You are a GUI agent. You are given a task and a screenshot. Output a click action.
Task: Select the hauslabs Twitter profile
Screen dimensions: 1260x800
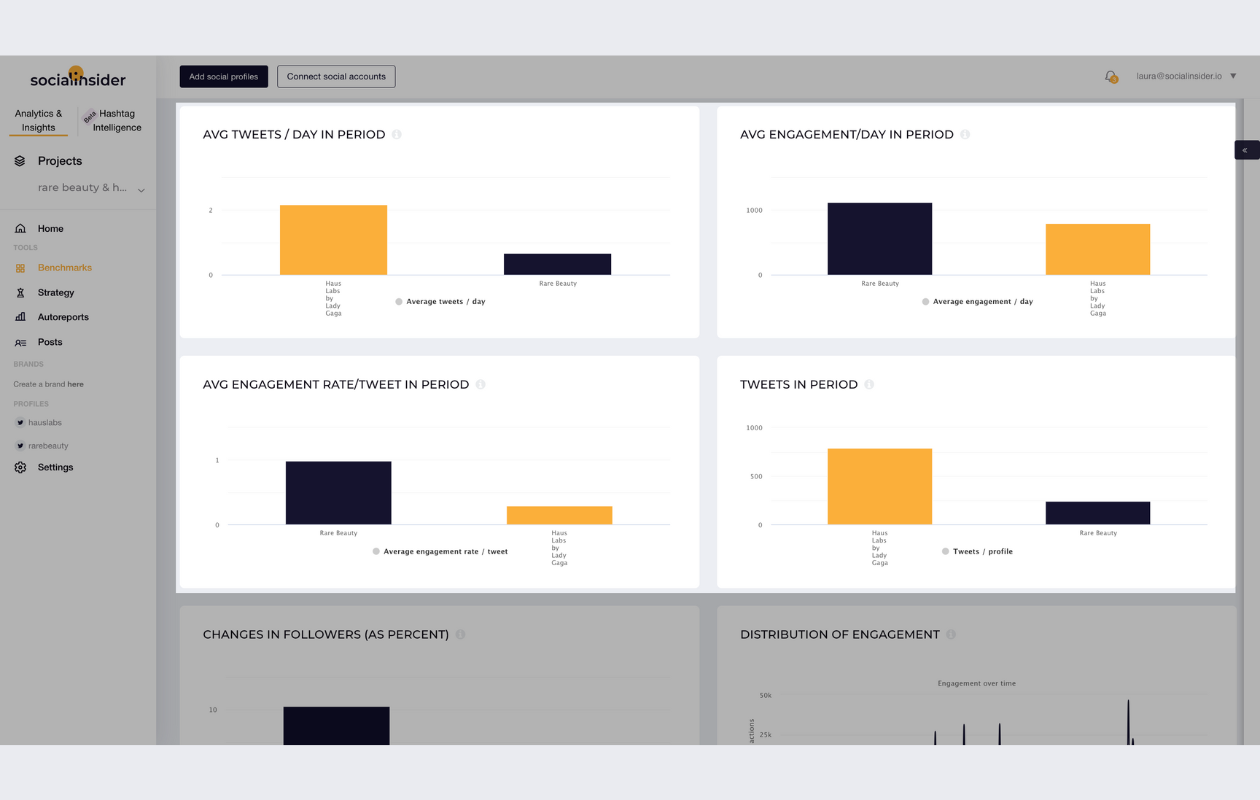tap(44, 423)
